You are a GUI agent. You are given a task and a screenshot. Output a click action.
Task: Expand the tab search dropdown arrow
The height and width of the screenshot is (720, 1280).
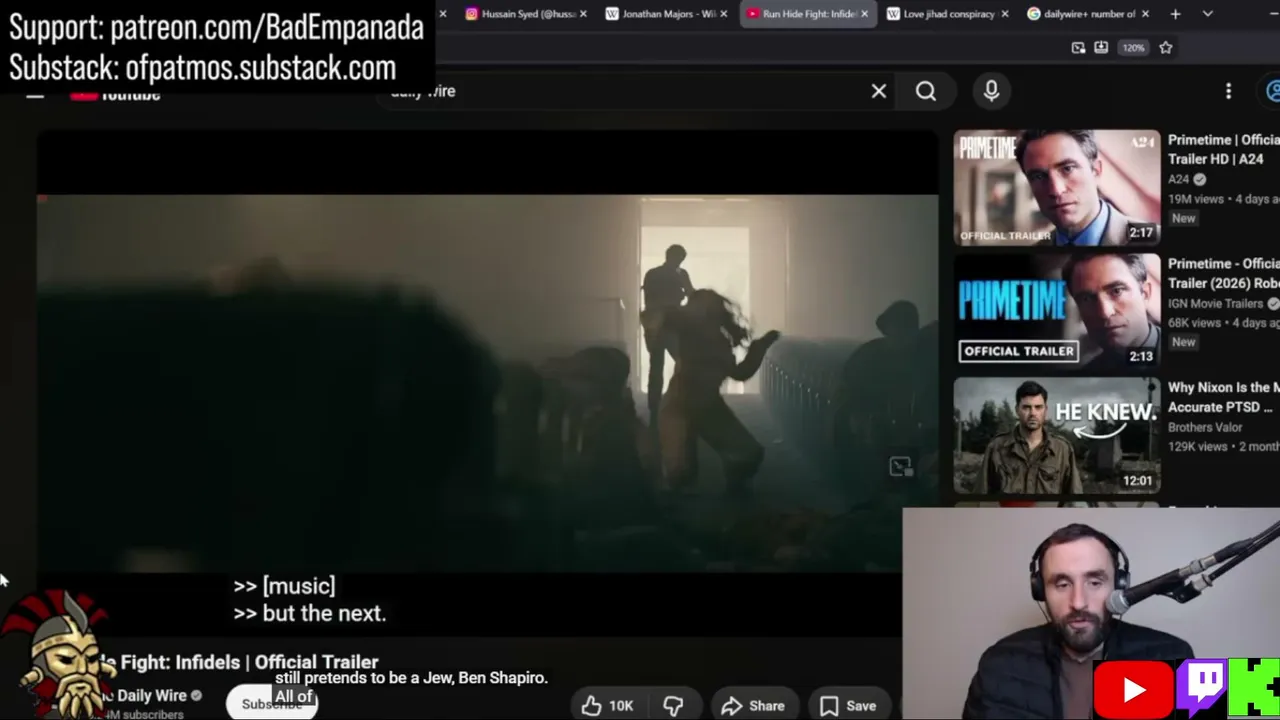(1208, 14)
